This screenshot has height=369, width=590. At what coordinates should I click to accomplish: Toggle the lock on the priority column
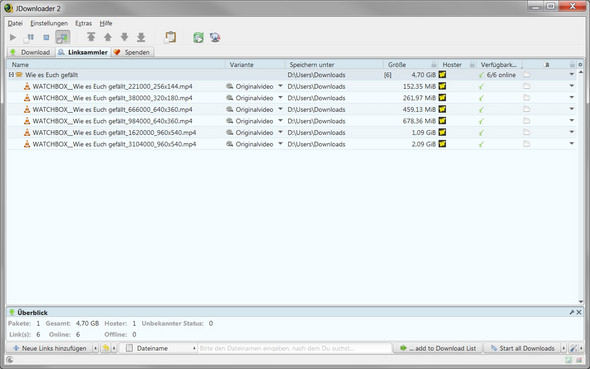tap(572, 65)
